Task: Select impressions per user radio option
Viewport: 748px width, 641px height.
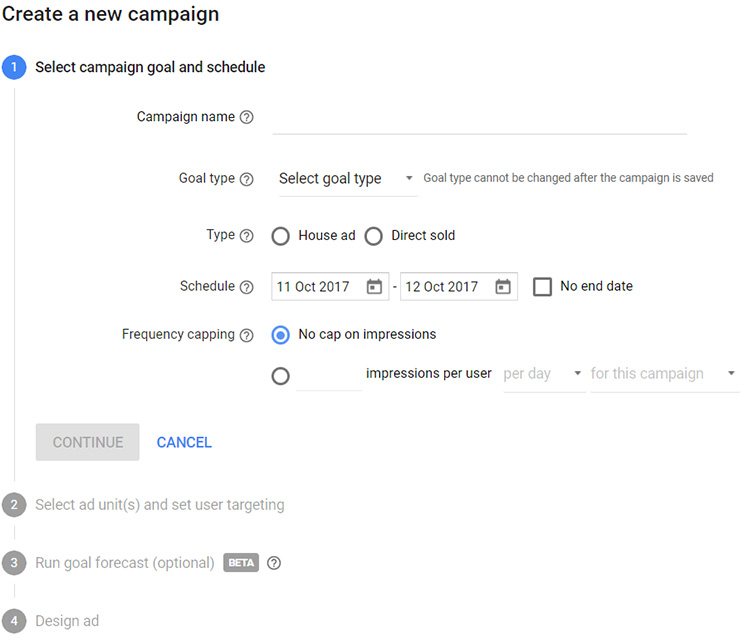Action: (280, 376)
